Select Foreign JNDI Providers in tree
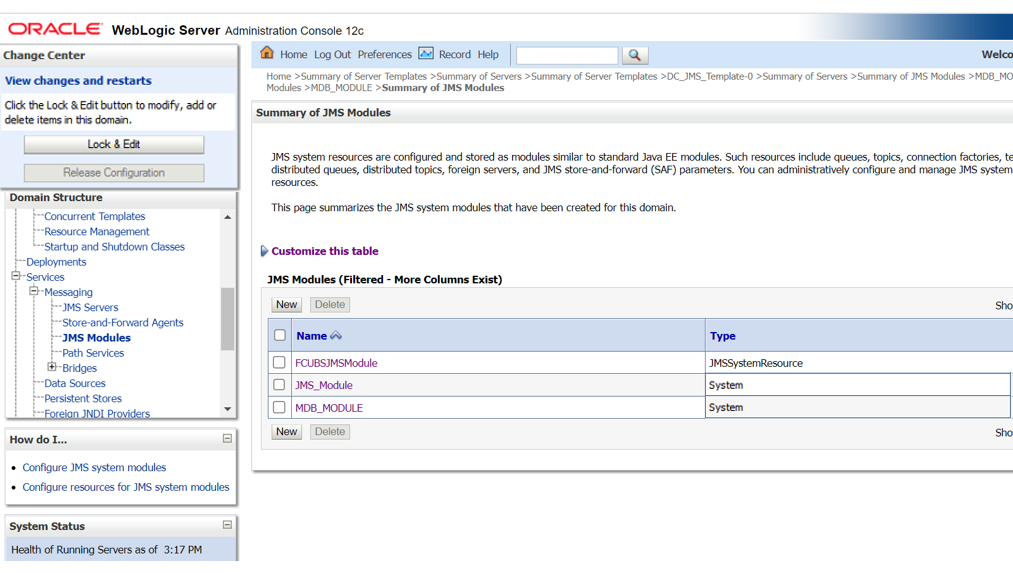This screenshot has height=573, width=1013. [97, 413]
